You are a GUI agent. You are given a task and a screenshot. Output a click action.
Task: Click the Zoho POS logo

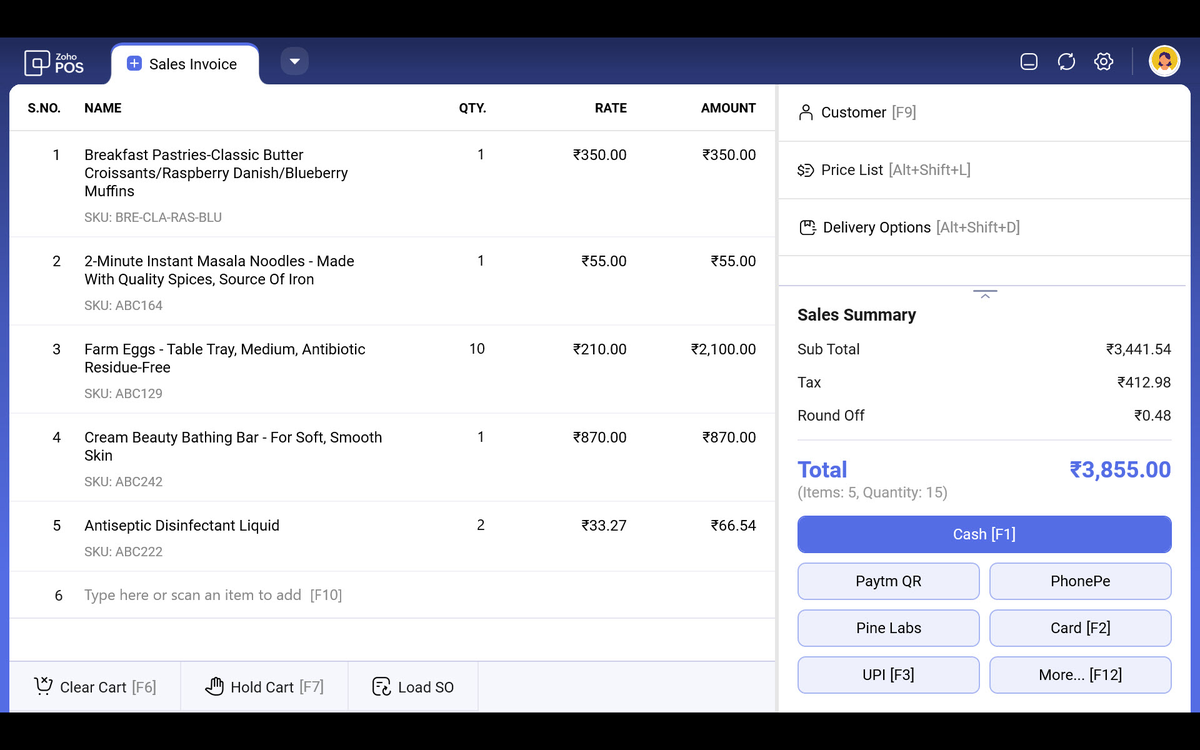(x=54, y=62)
